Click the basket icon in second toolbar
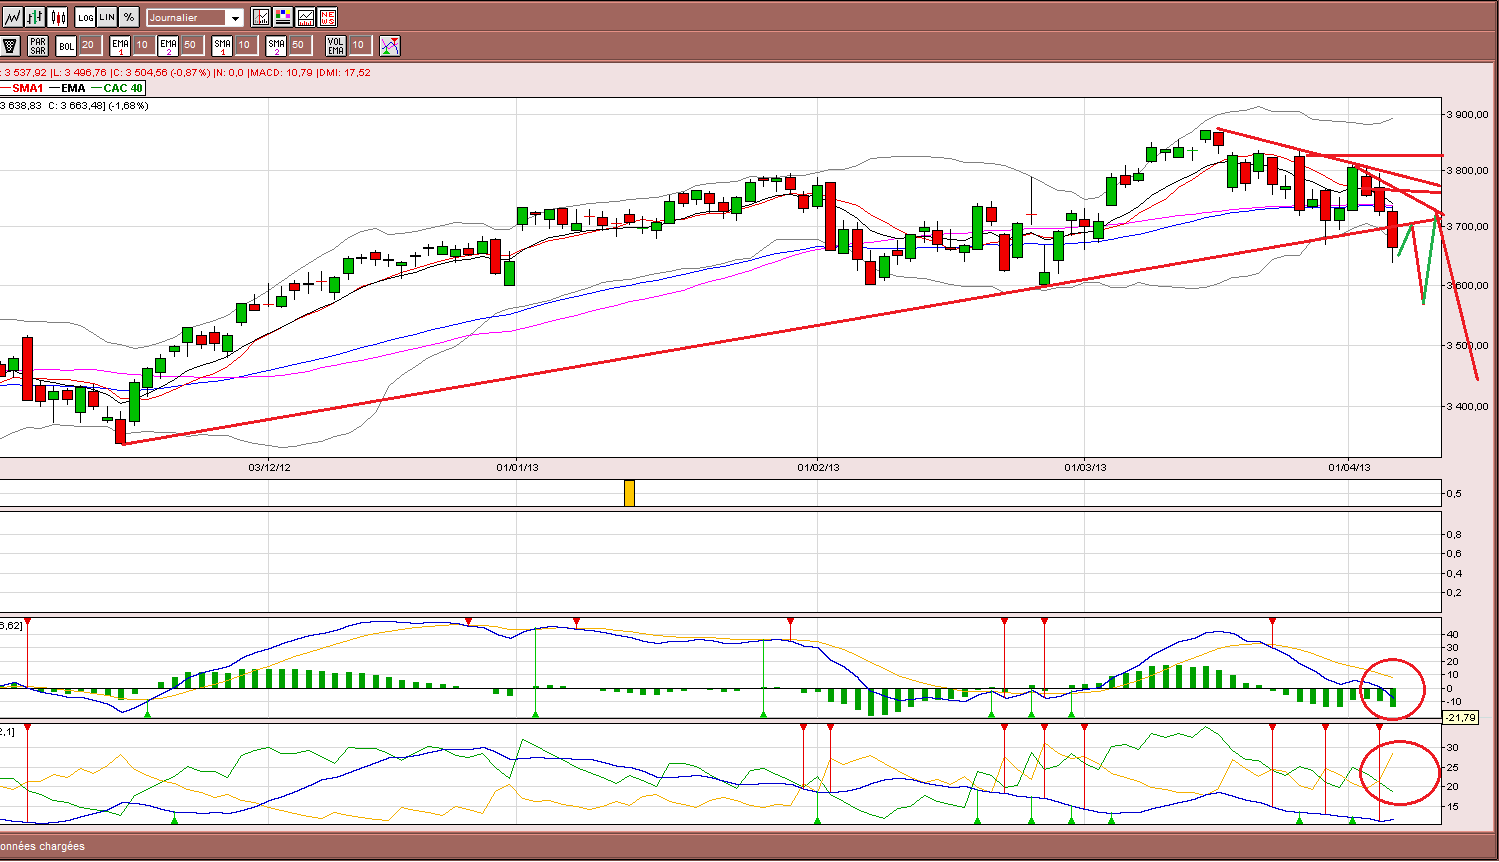Image resolution: width=1499 pixels, height=862 pixels. (10, 45)
